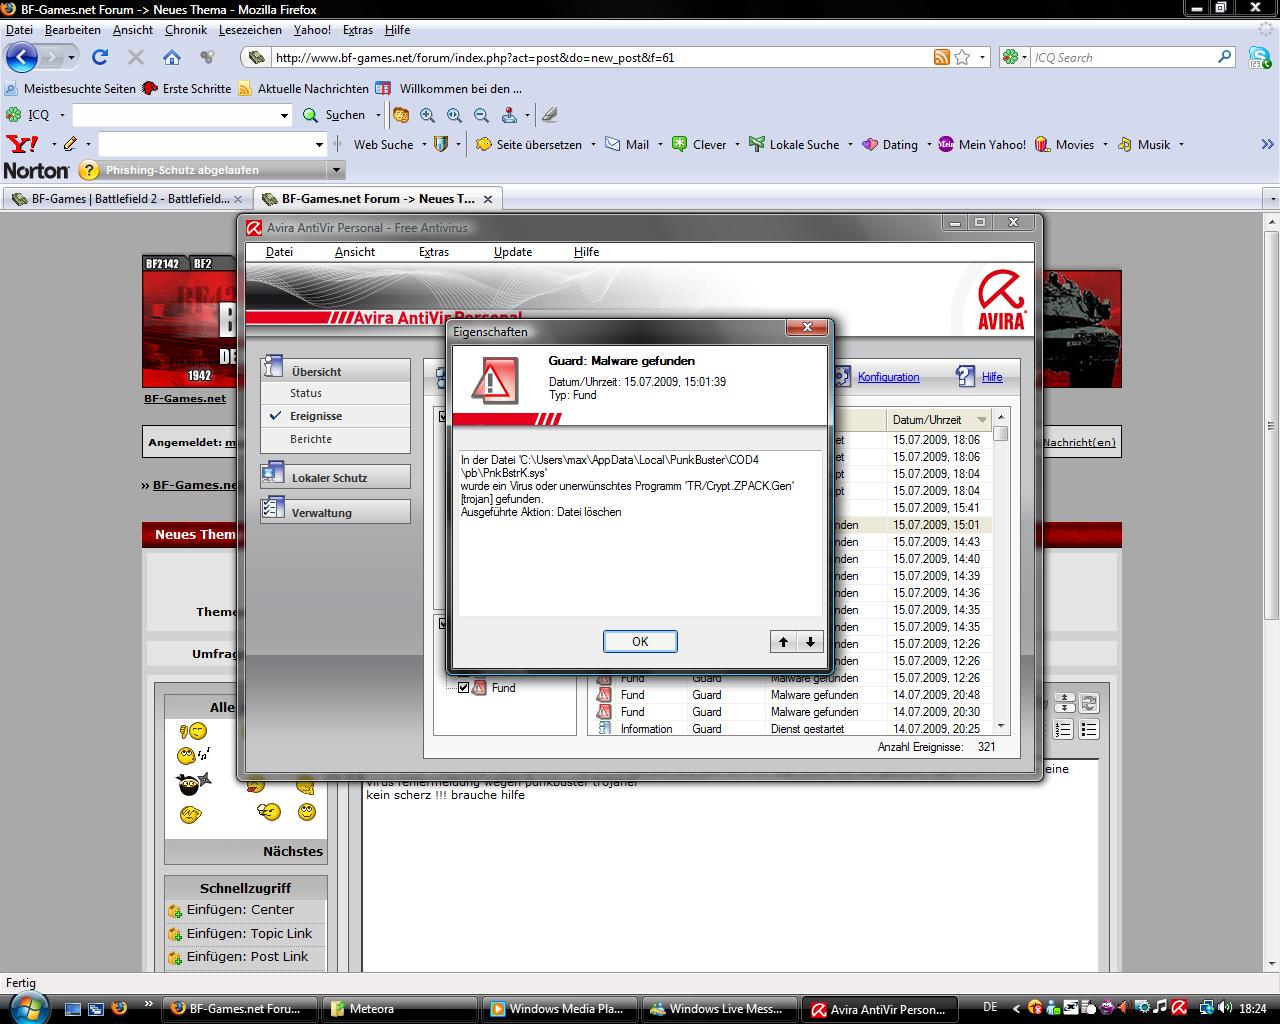Click the ICQ toolbar zoom-out magnifier
The width and height of the screenshot is (1280, 1024).
(x=481, y=115)
